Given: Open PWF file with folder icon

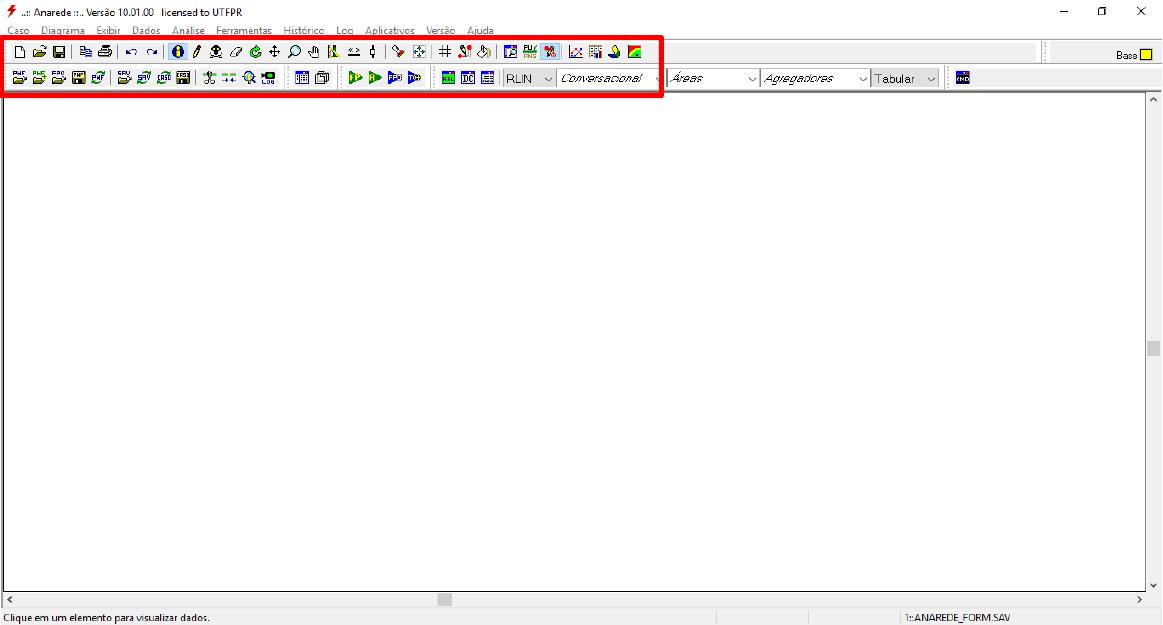Looking at the screenshot, I should pyautogui.click(x=20, y=78).
